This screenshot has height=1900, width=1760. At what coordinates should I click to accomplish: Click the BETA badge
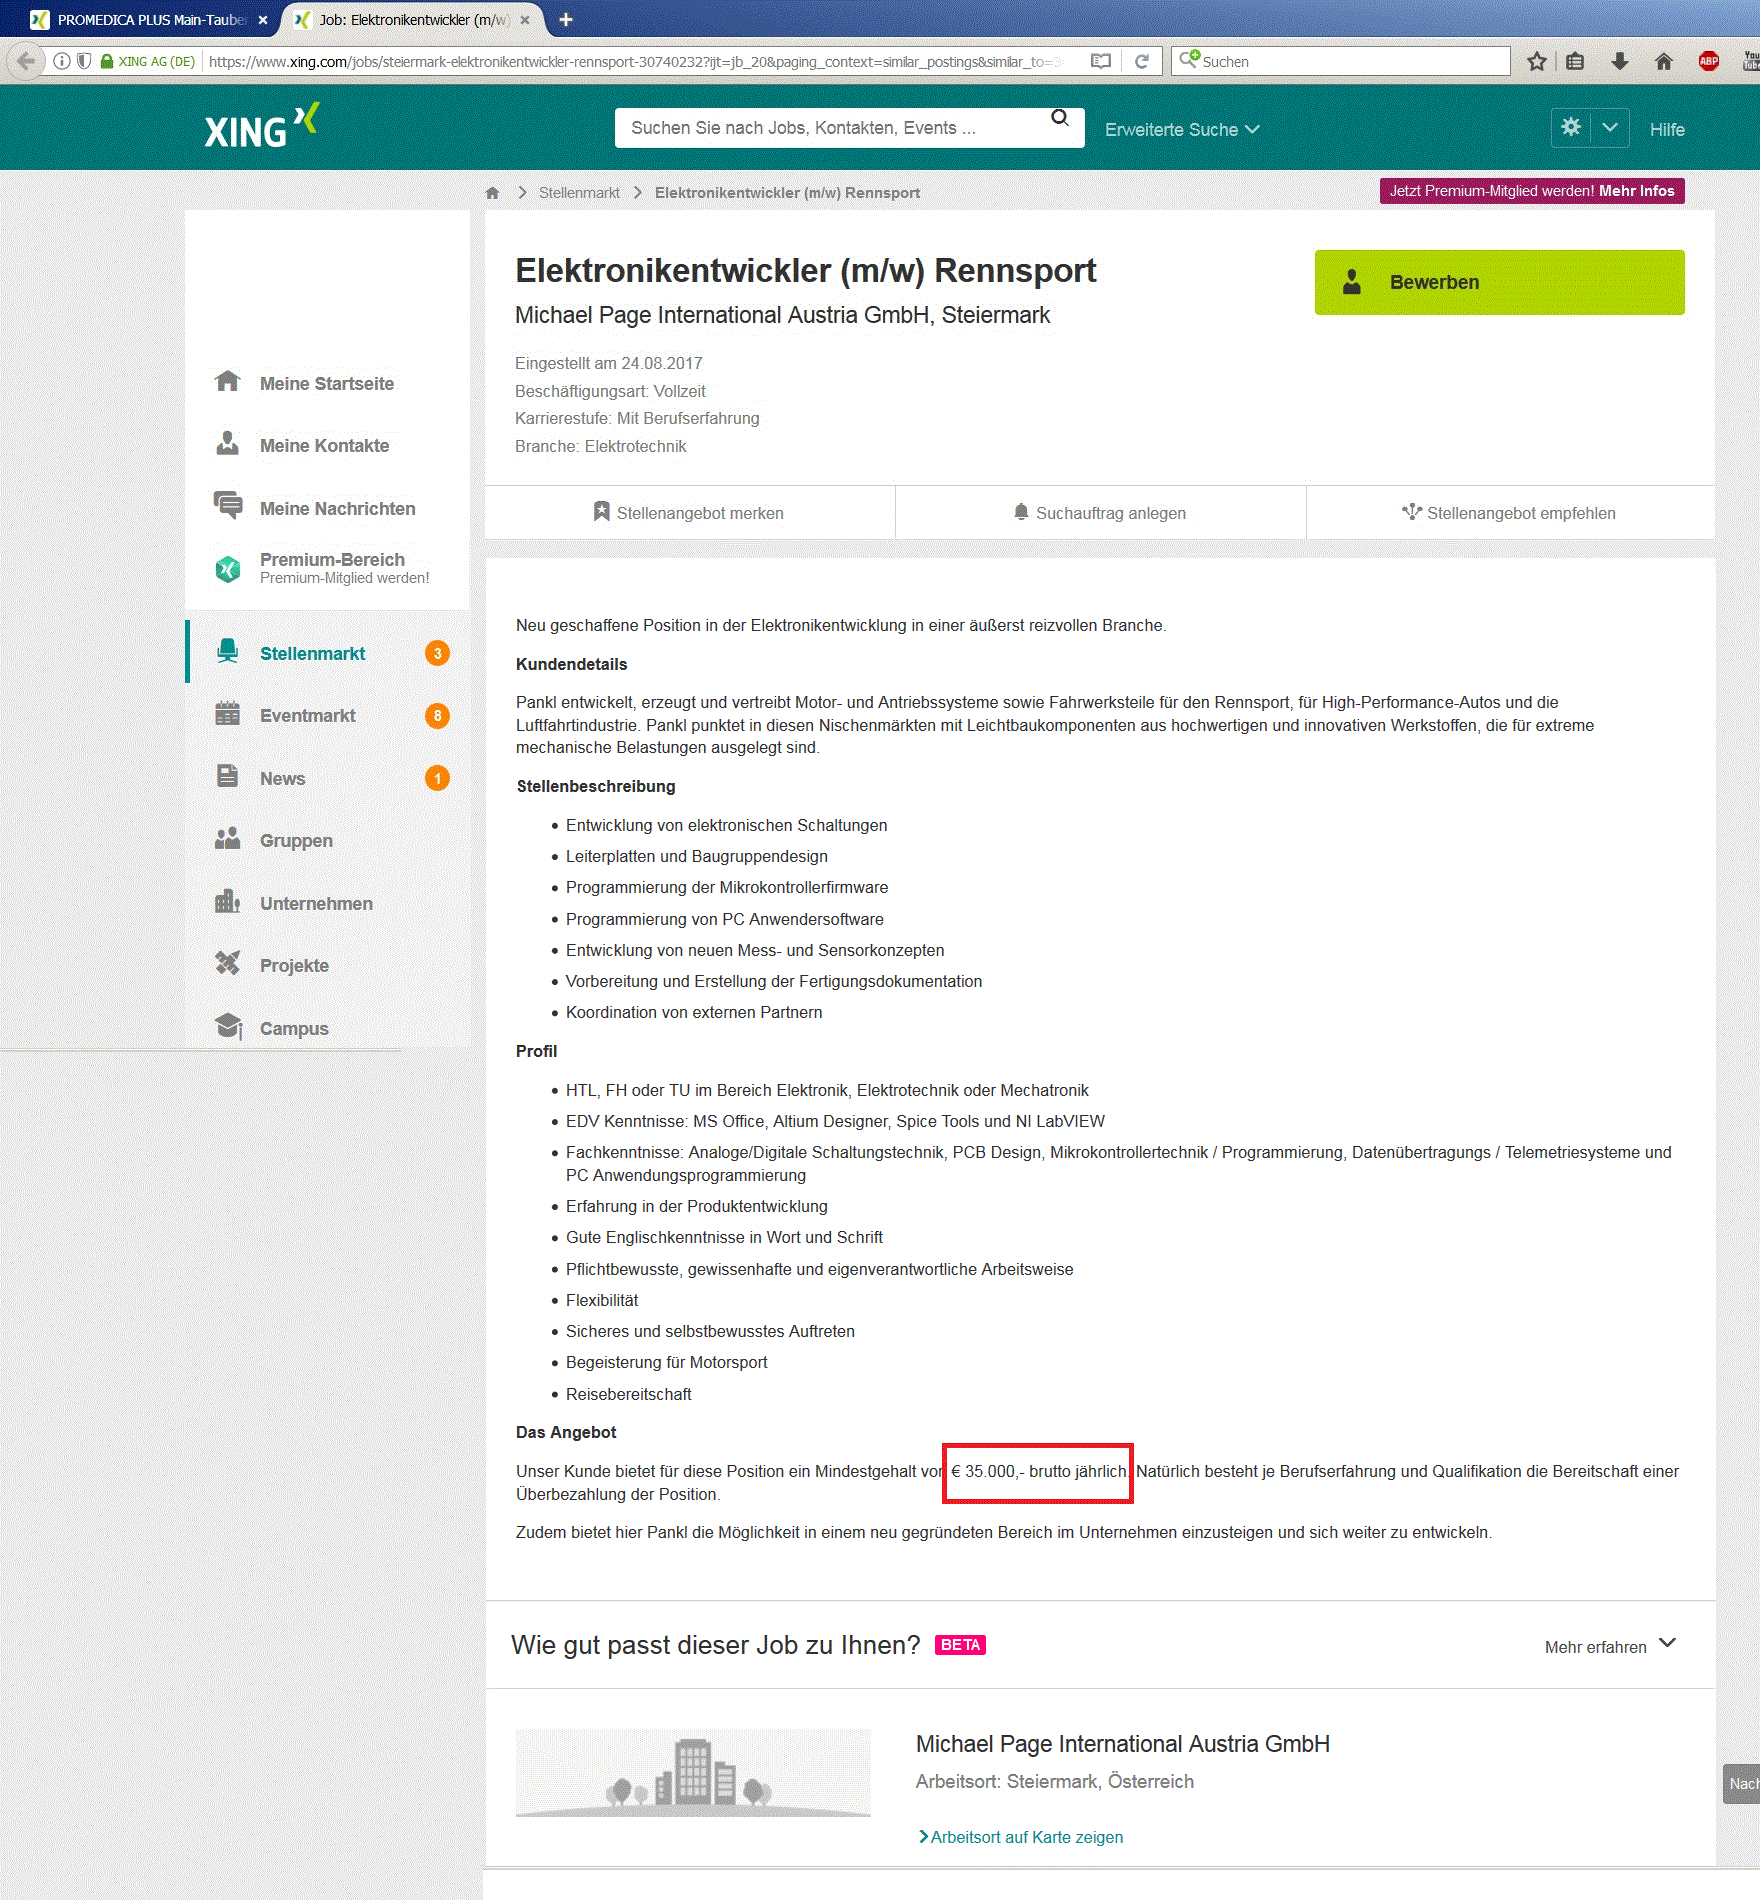point(960,1645)
